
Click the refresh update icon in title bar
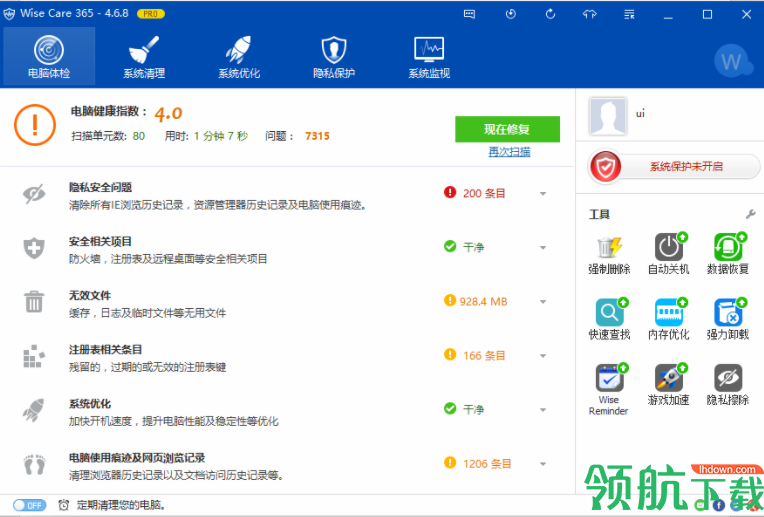click(550, 14)
